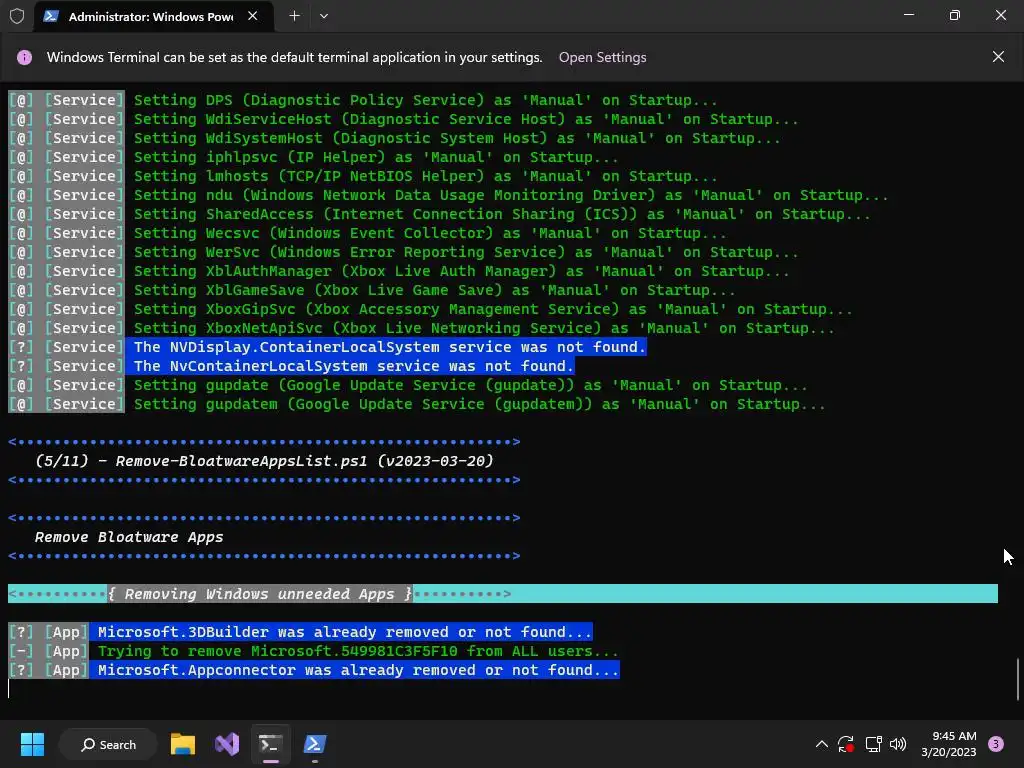The image size is (1024, 768).
Task: Minimize the Windows Terminal window
Action: click(x=908, y=15)
